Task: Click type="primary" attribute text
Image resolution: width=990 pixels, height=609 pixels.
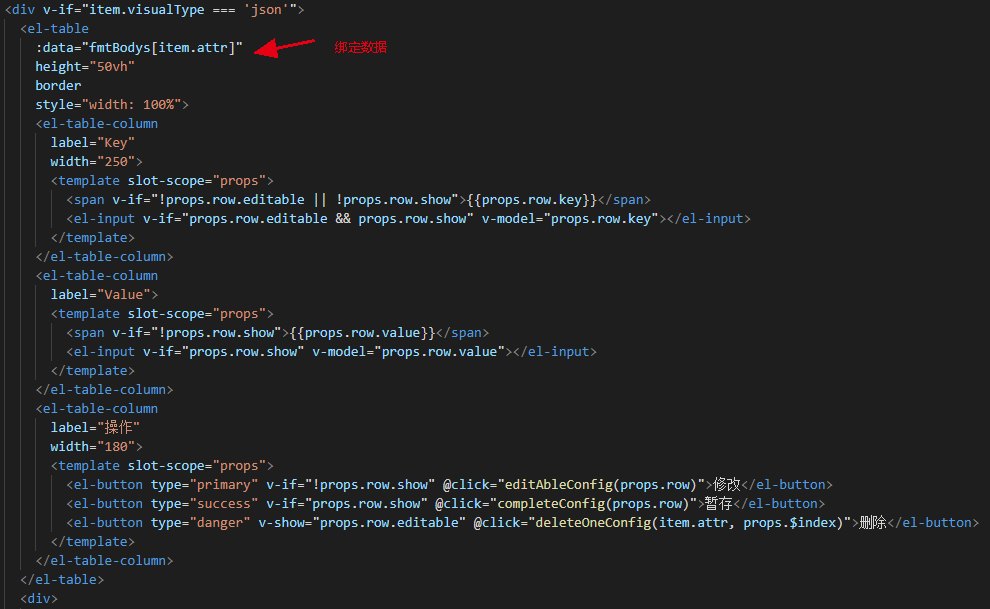Action: point(205,485)
